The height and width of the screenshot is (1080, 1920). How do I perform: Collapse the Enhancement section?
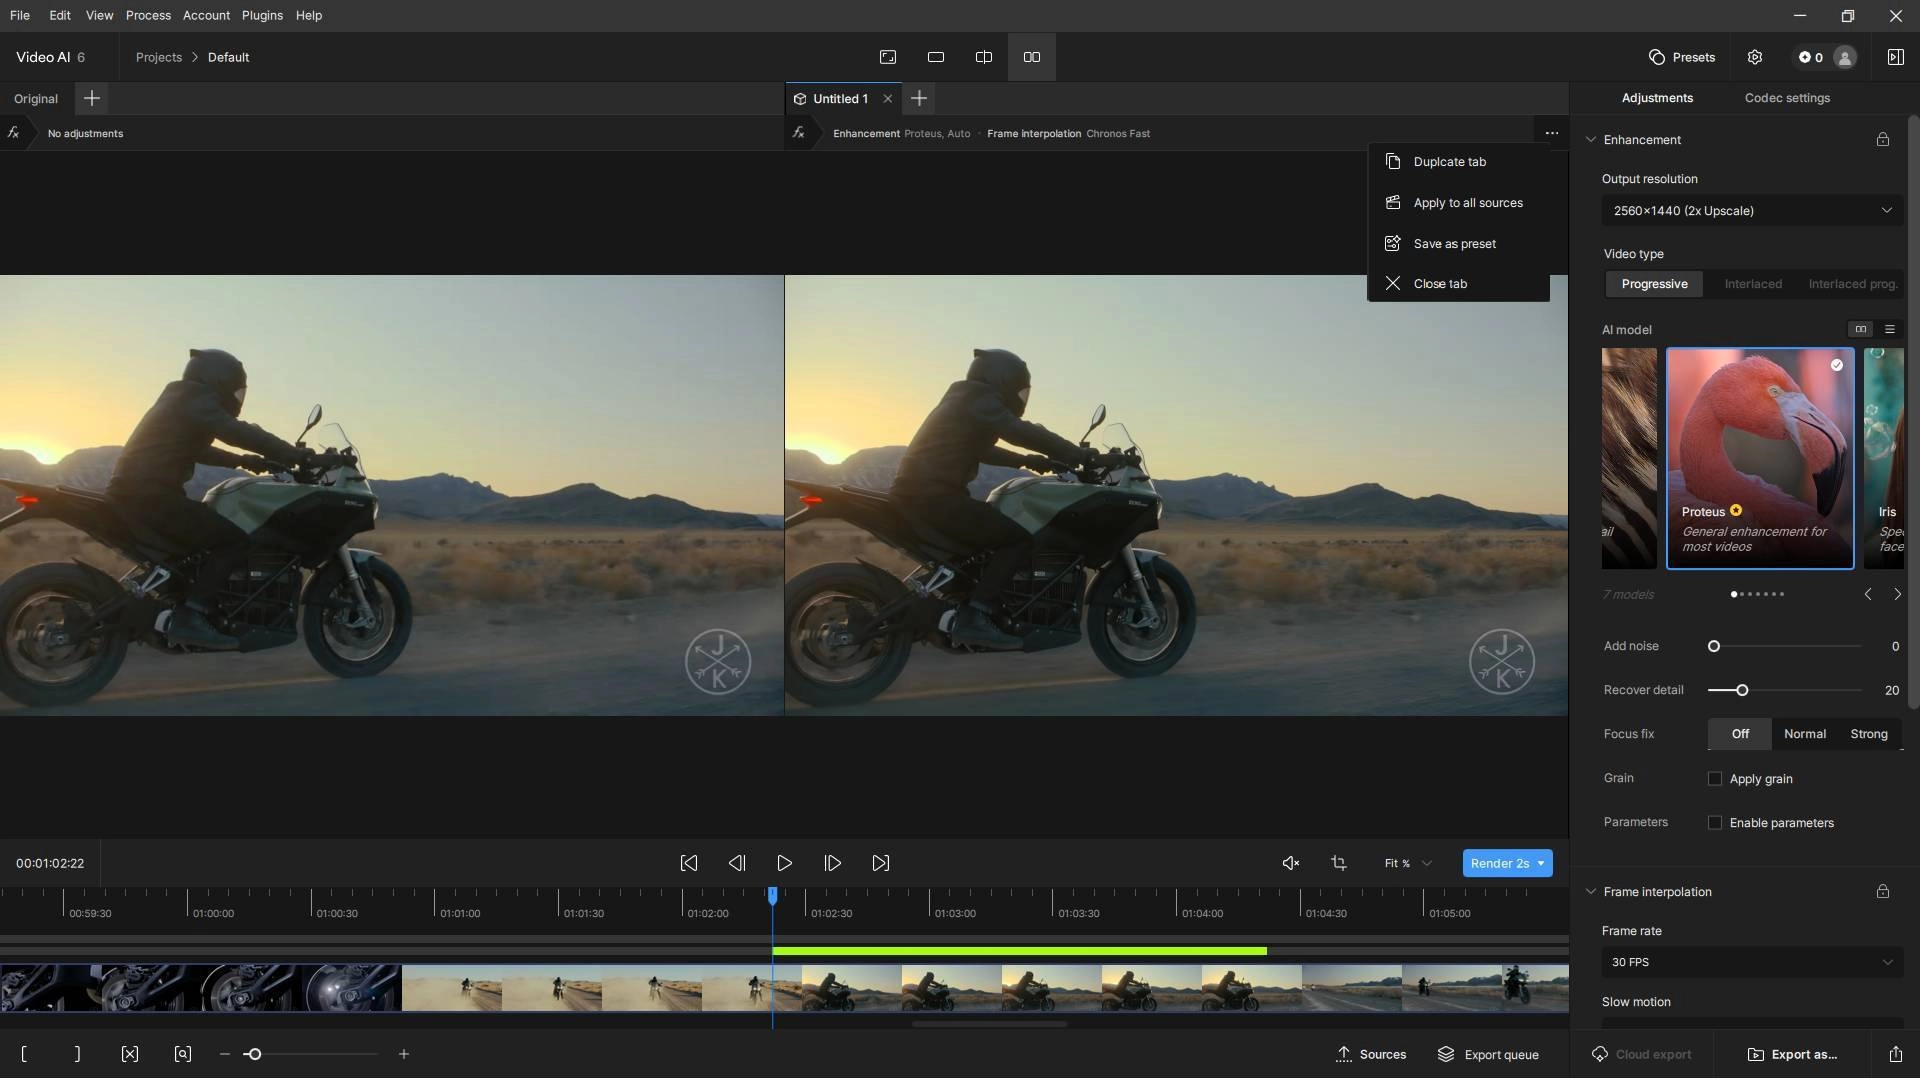pos(1591,140)
